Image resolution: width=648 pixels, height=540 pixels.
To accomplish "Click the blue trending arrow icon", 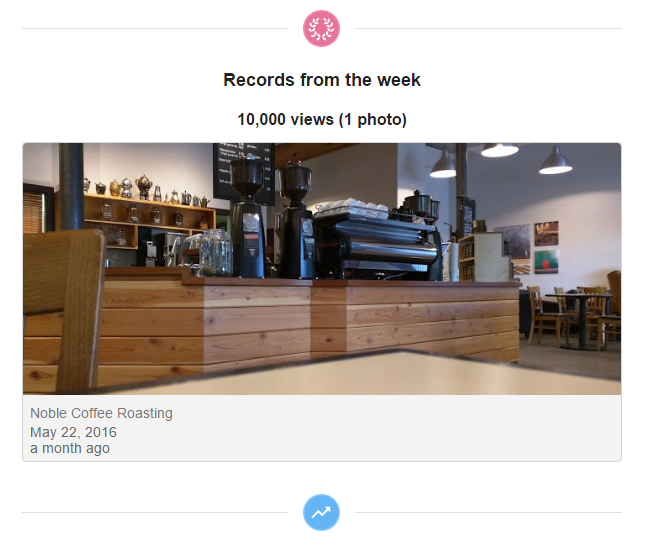I will [x=322, y=512].
